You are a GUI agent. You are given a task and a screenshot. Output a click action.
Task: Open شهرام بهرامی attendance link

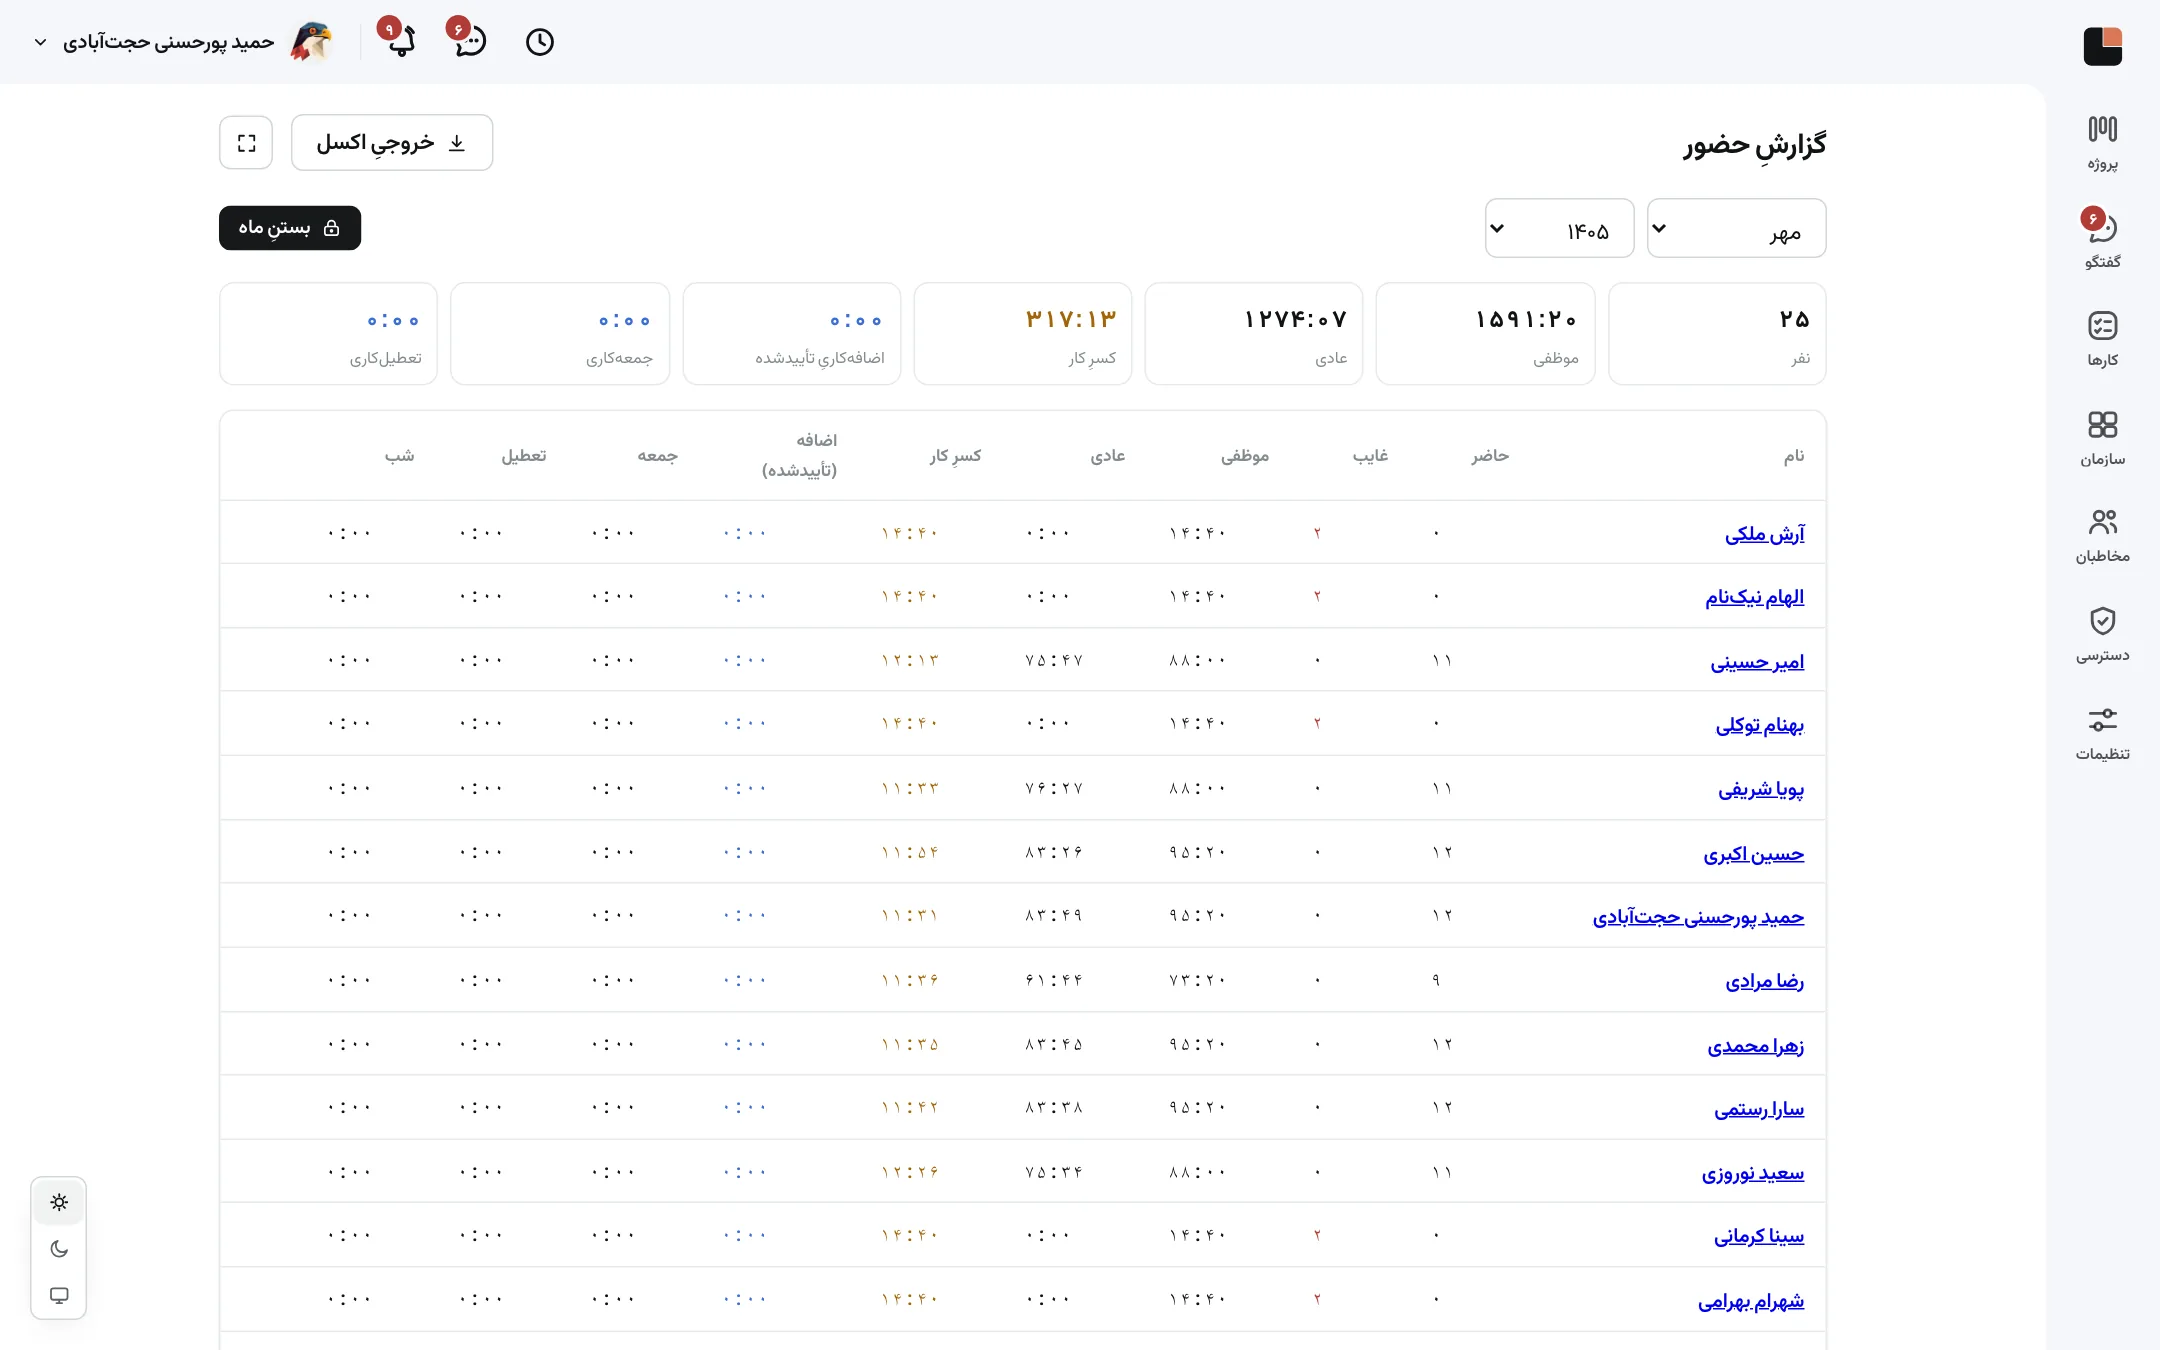(x=1751, y=1301)
